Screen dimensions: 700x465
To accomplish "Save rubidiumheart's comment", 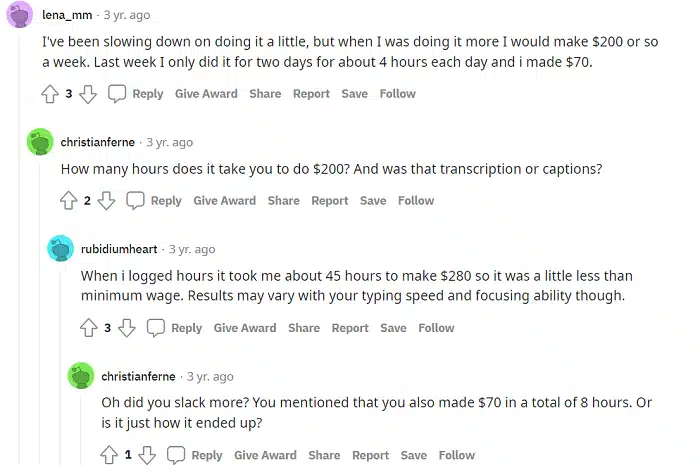I will [x=393, y=328].
